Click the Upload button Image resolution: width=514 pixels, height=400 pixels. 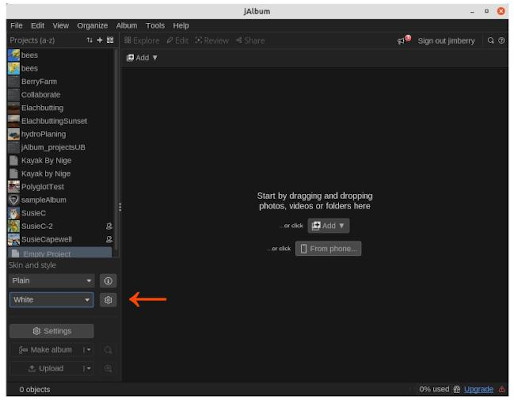pyautogui.click(x=46, y=369)
